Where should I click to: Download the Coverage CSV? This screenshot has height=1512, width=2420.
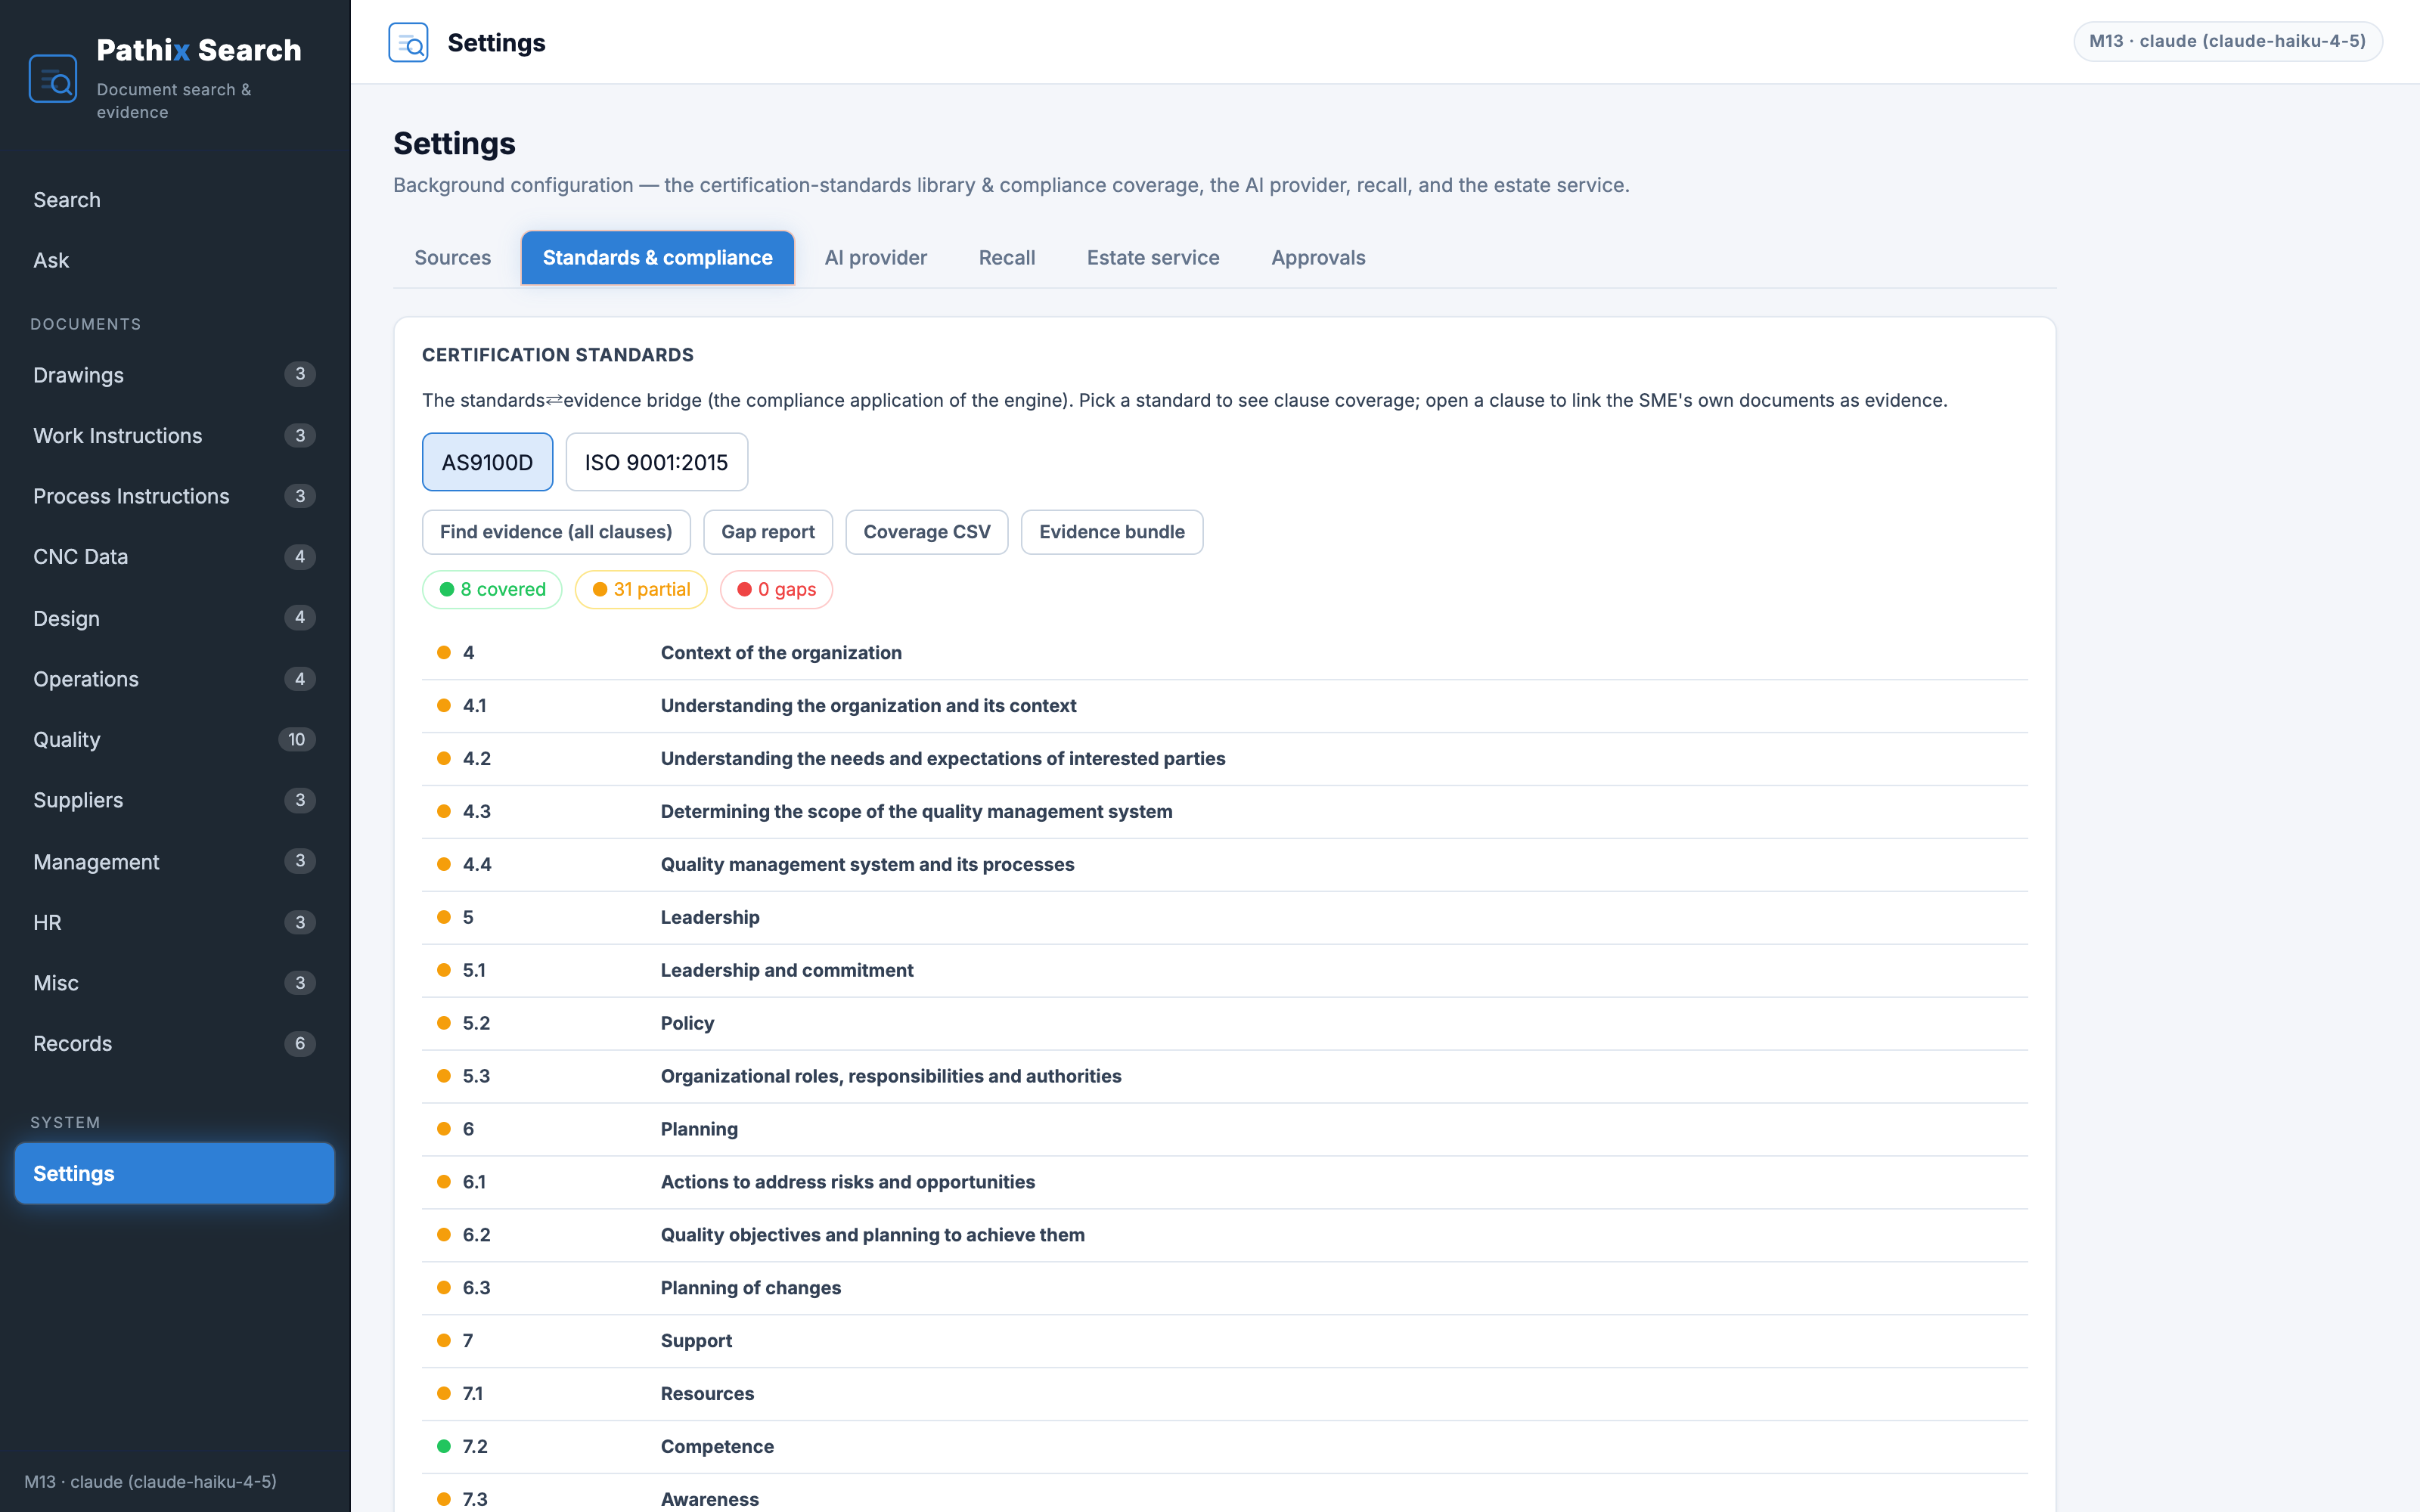tap(927, 532)
